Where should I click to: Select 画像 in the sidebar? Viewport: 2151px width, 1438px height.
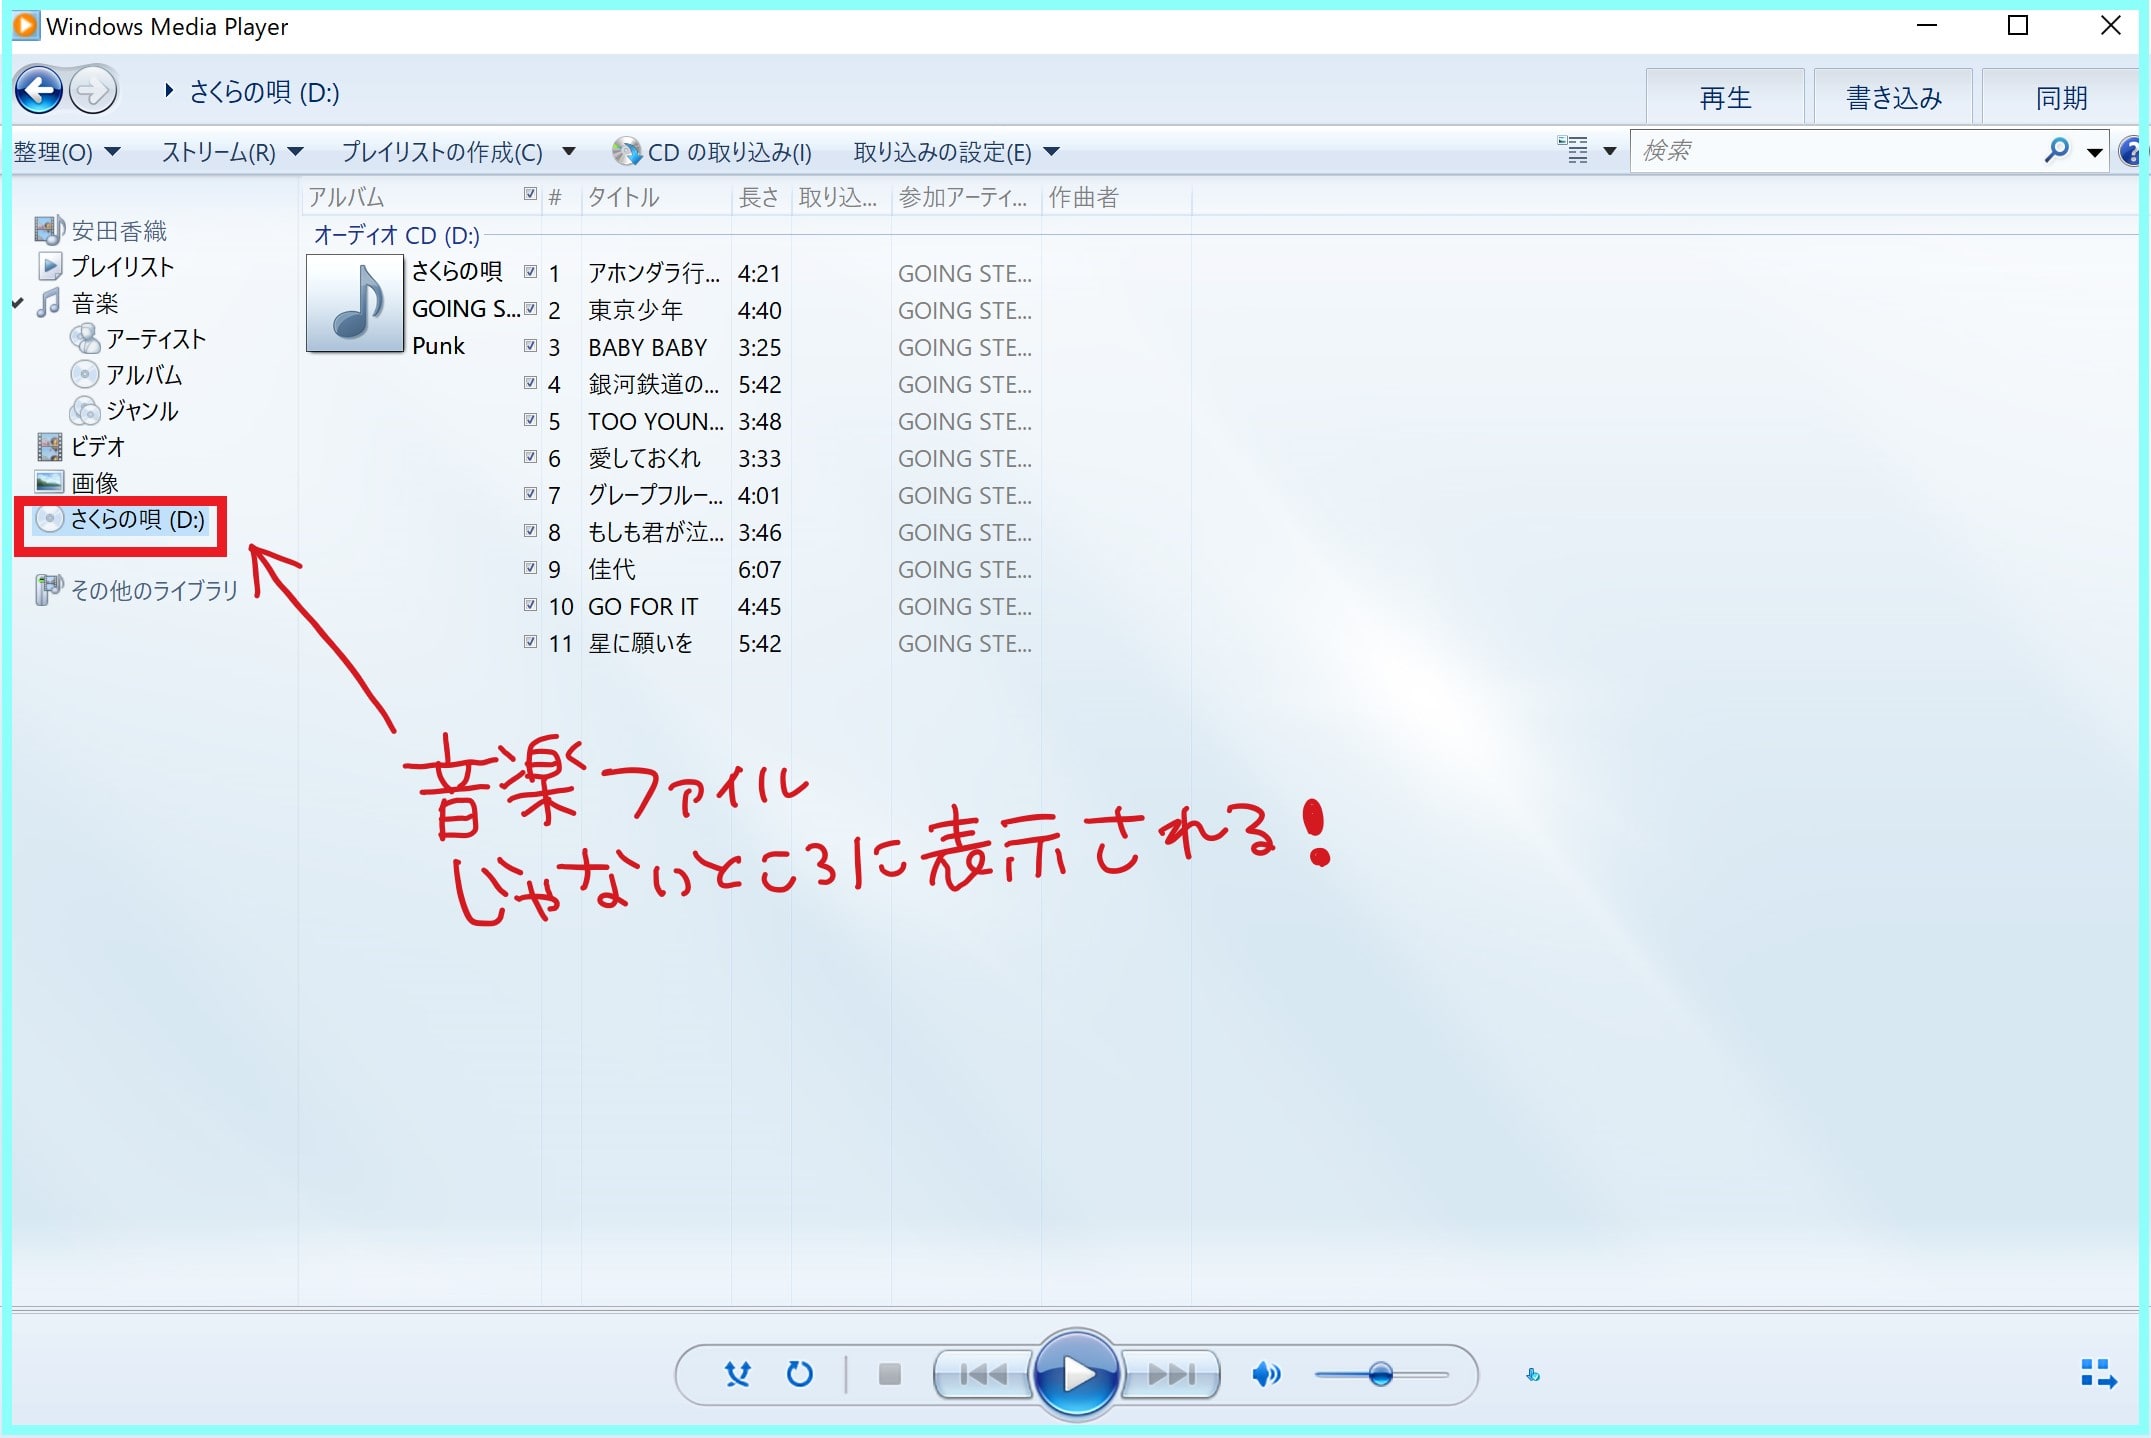[x=77, y=483]
